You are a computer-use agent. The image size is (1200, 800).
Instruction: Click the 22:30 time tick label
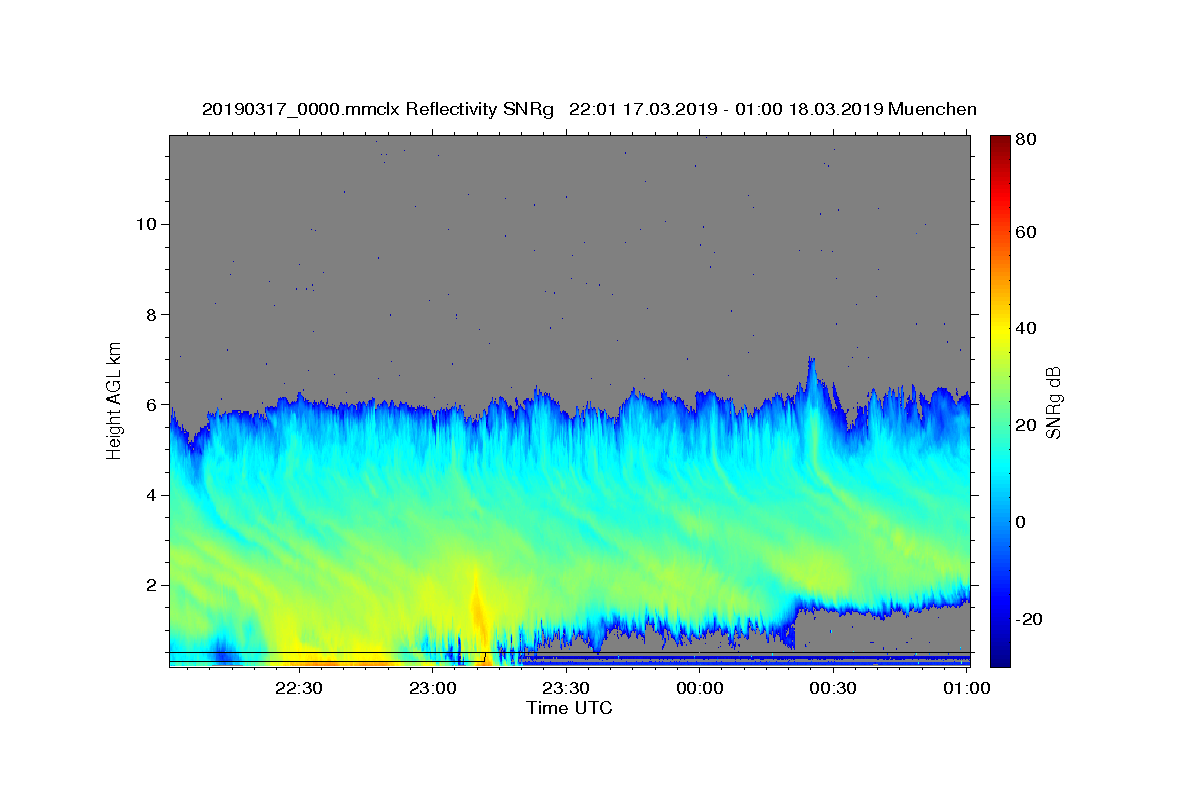[x=298, y=688]
